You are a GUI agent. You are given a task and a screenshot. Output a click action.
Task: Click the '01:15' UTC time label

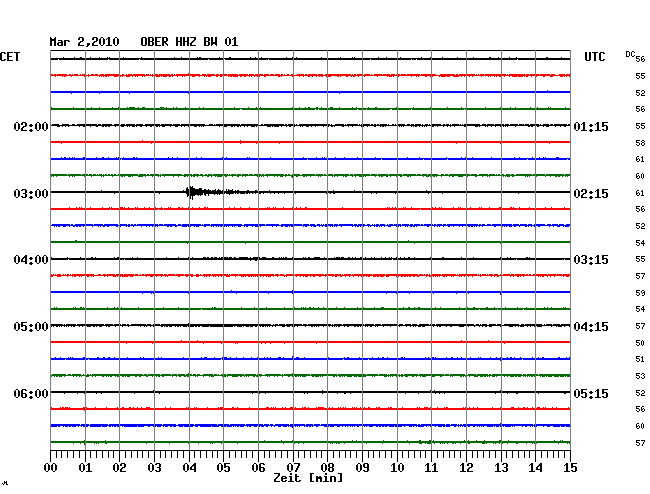click(x=591, y=126)
